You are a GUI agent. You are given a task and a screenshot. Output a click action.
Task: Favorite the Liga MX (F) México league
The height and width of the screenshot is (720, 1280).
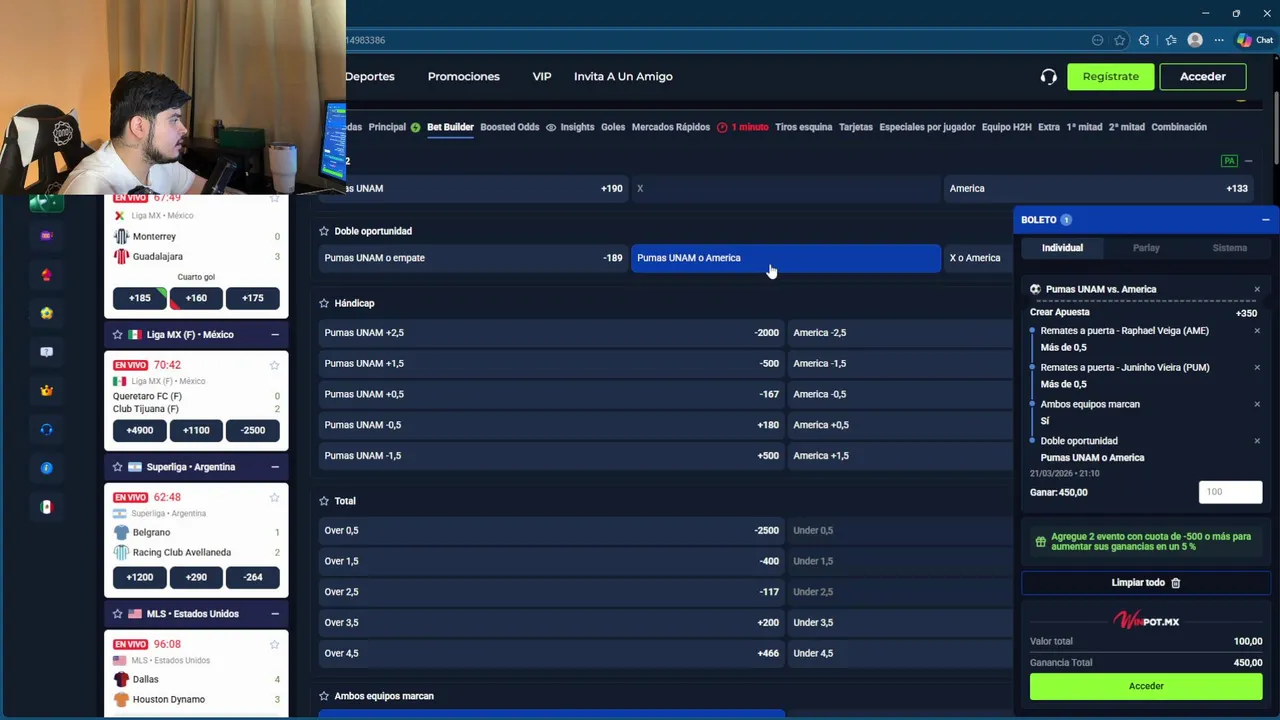pos(117,335)
